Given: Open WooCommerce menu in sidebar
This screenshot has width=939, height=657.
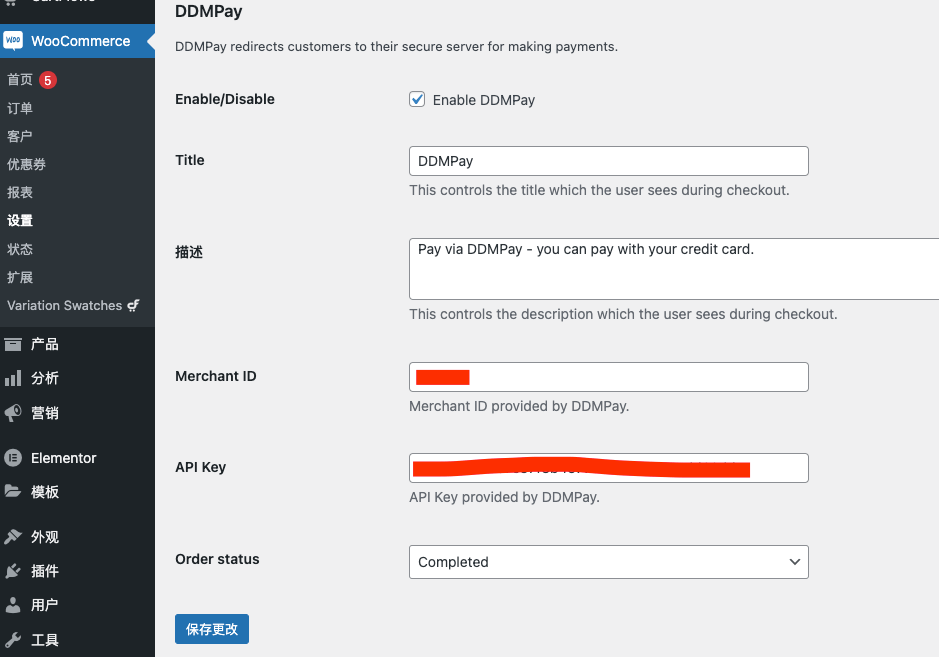Looking at the screenshot, I should pyautogui.click(x=77, y=41).
